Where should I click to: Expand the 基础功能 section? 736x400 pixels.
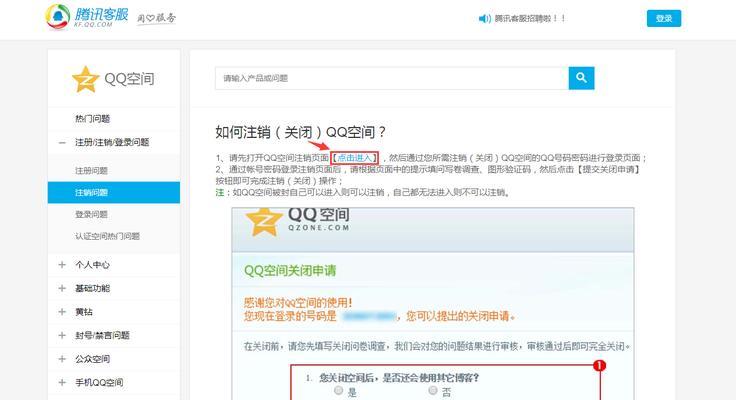point(62,288)
